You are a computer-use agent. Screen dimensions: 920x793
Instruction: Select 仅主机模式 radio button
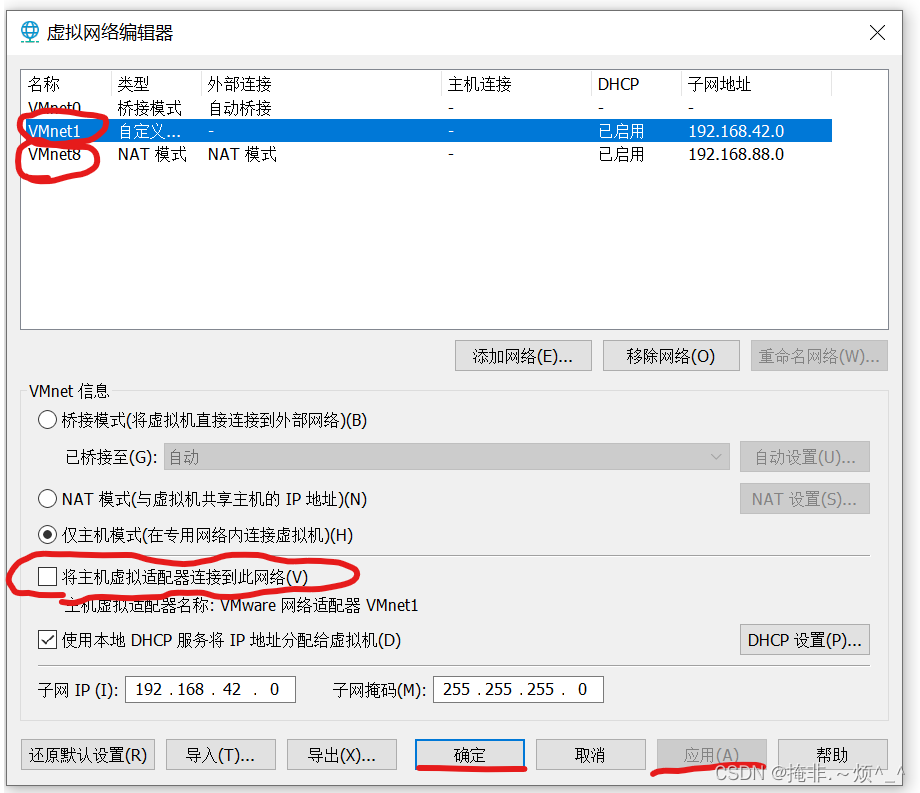[x=47, y=534]
